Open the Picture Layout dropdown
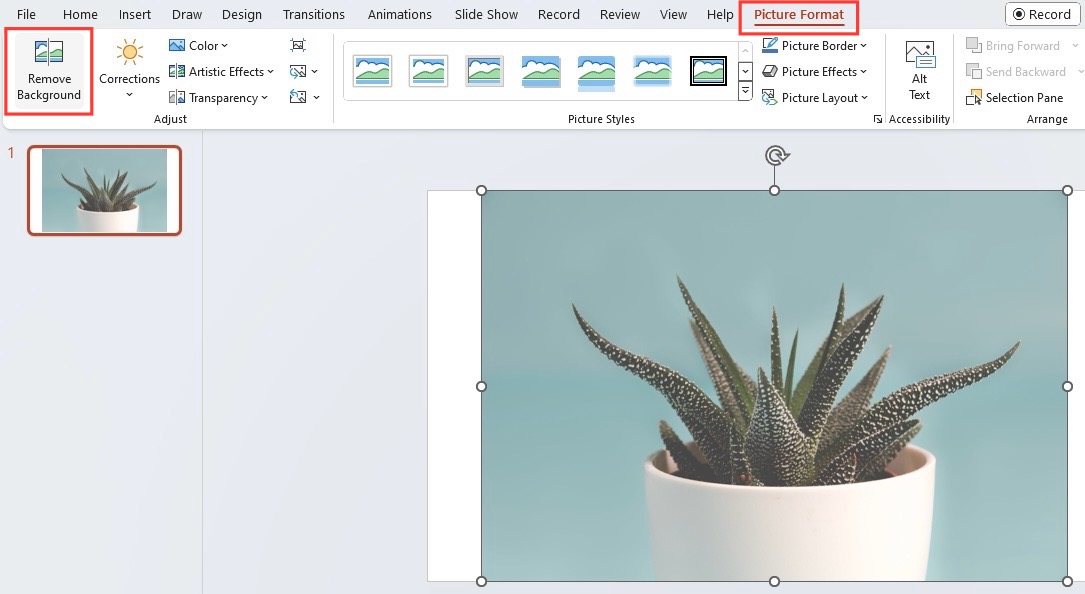This screenshot has height=594, width=1085. coord(814,98)
